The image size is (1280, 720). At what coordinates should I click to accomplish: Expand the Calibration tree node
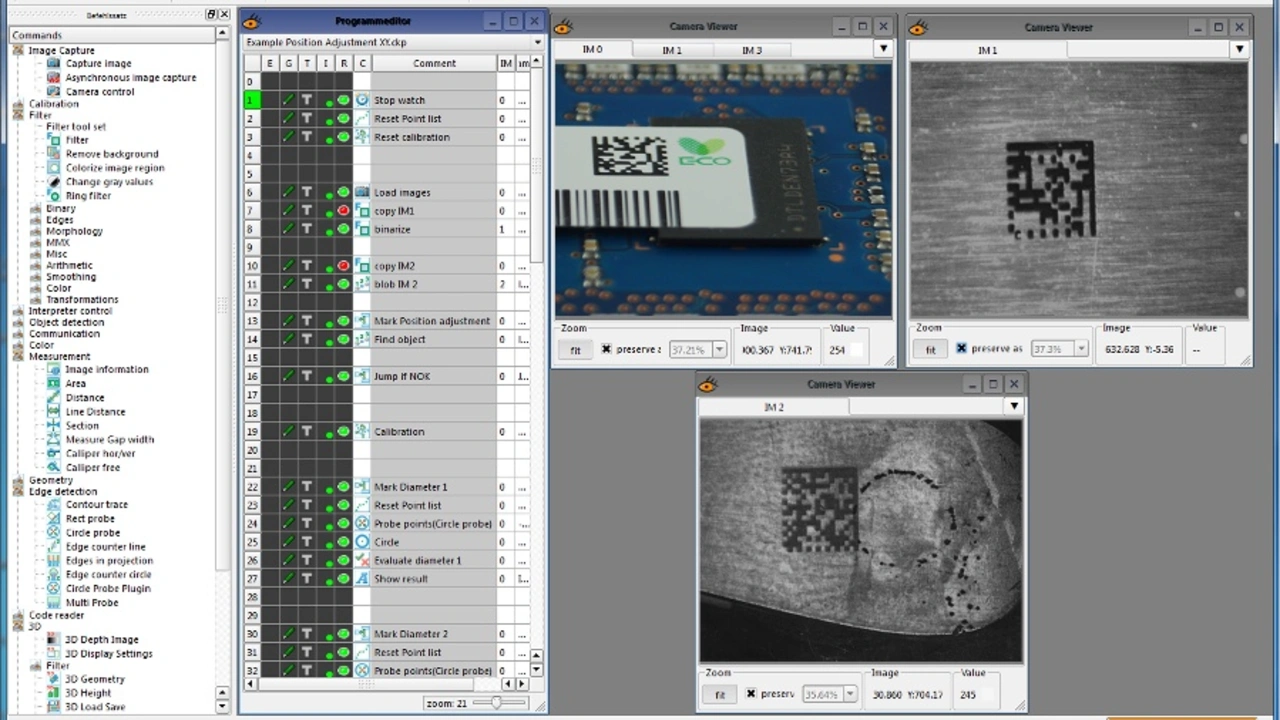point(18,104)
